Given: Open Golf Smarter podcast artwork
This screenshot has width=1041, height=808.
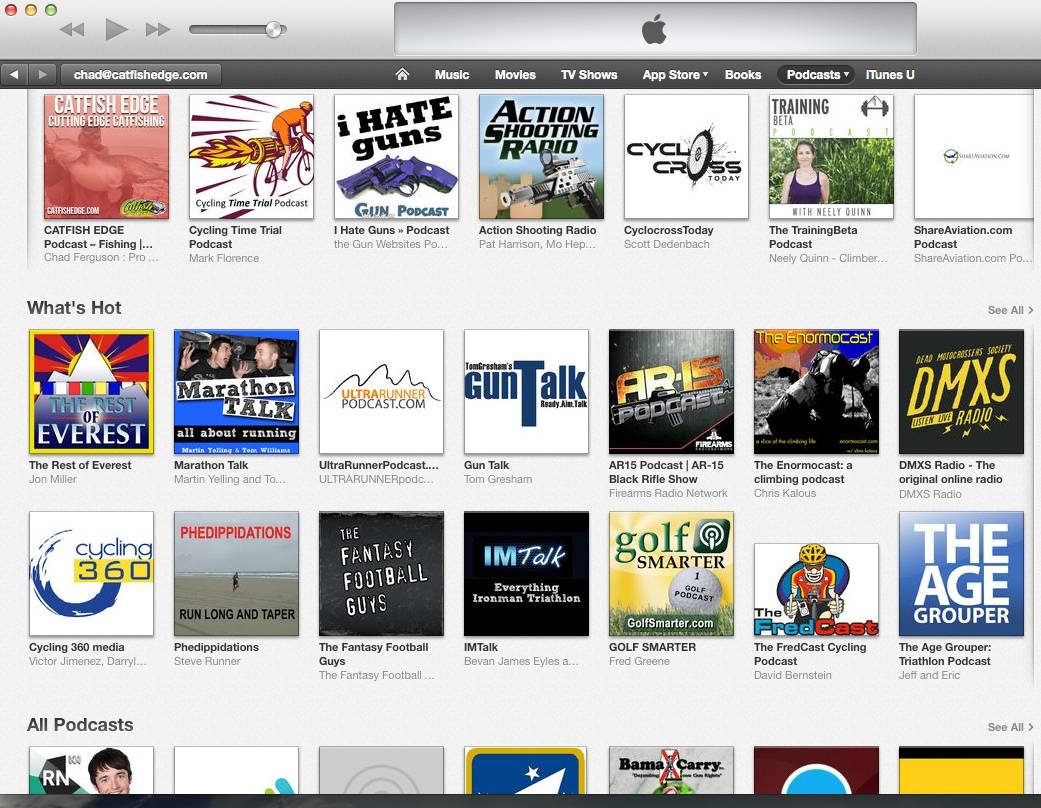Looking at the screenshot, I should pos(671,574).
